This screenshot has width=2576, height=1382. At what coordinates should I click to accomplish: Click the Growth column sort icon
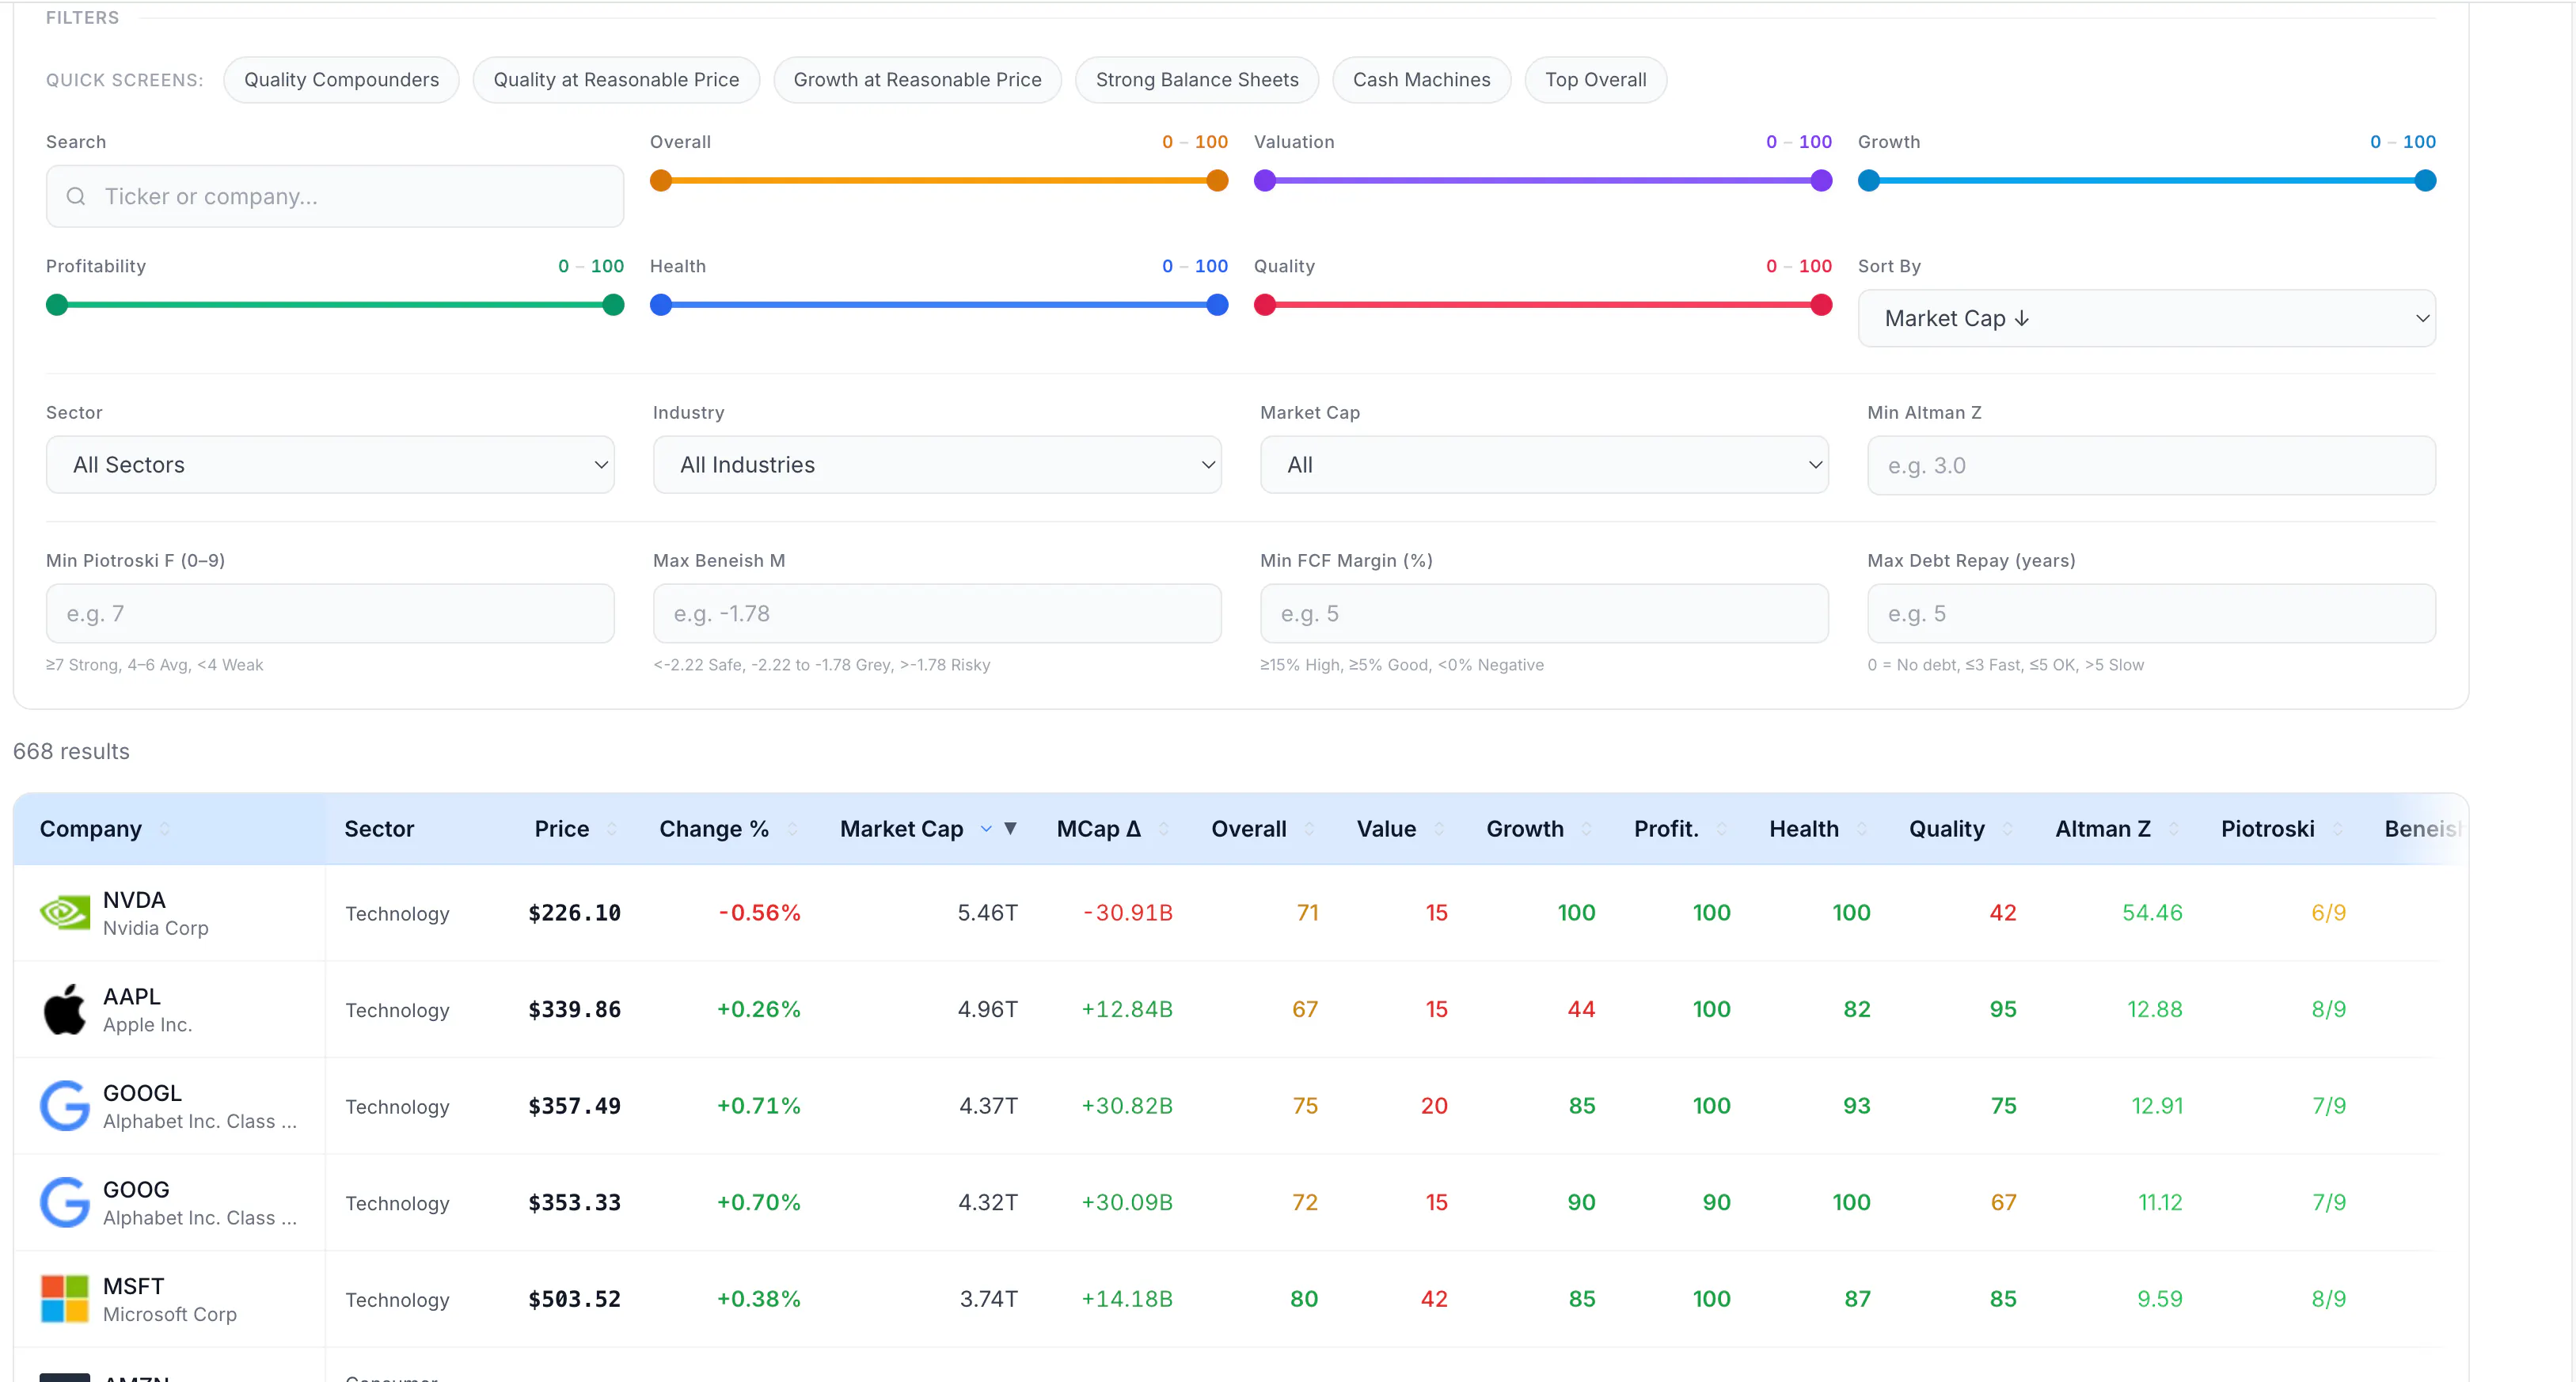[x=1587, y=828]
